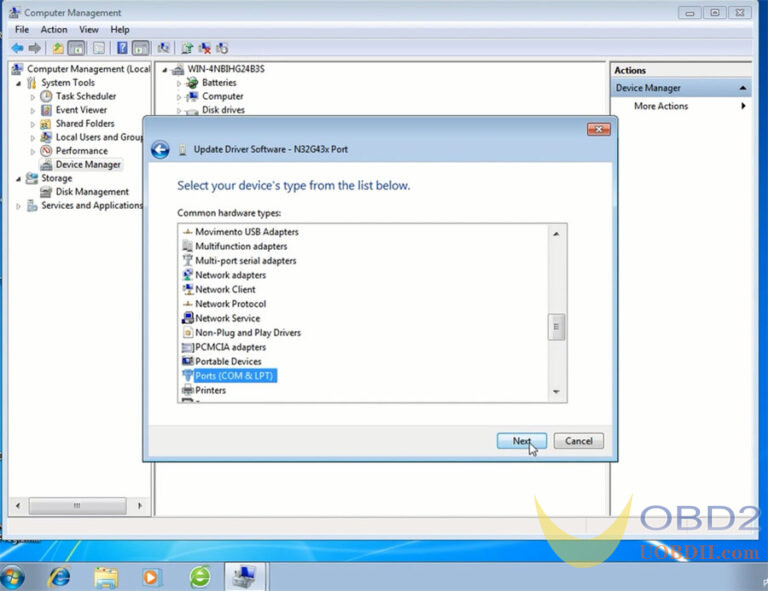Expand the Shared Folders node
The width and height of the screenshot is (768, 591).
tap(33, 124)
